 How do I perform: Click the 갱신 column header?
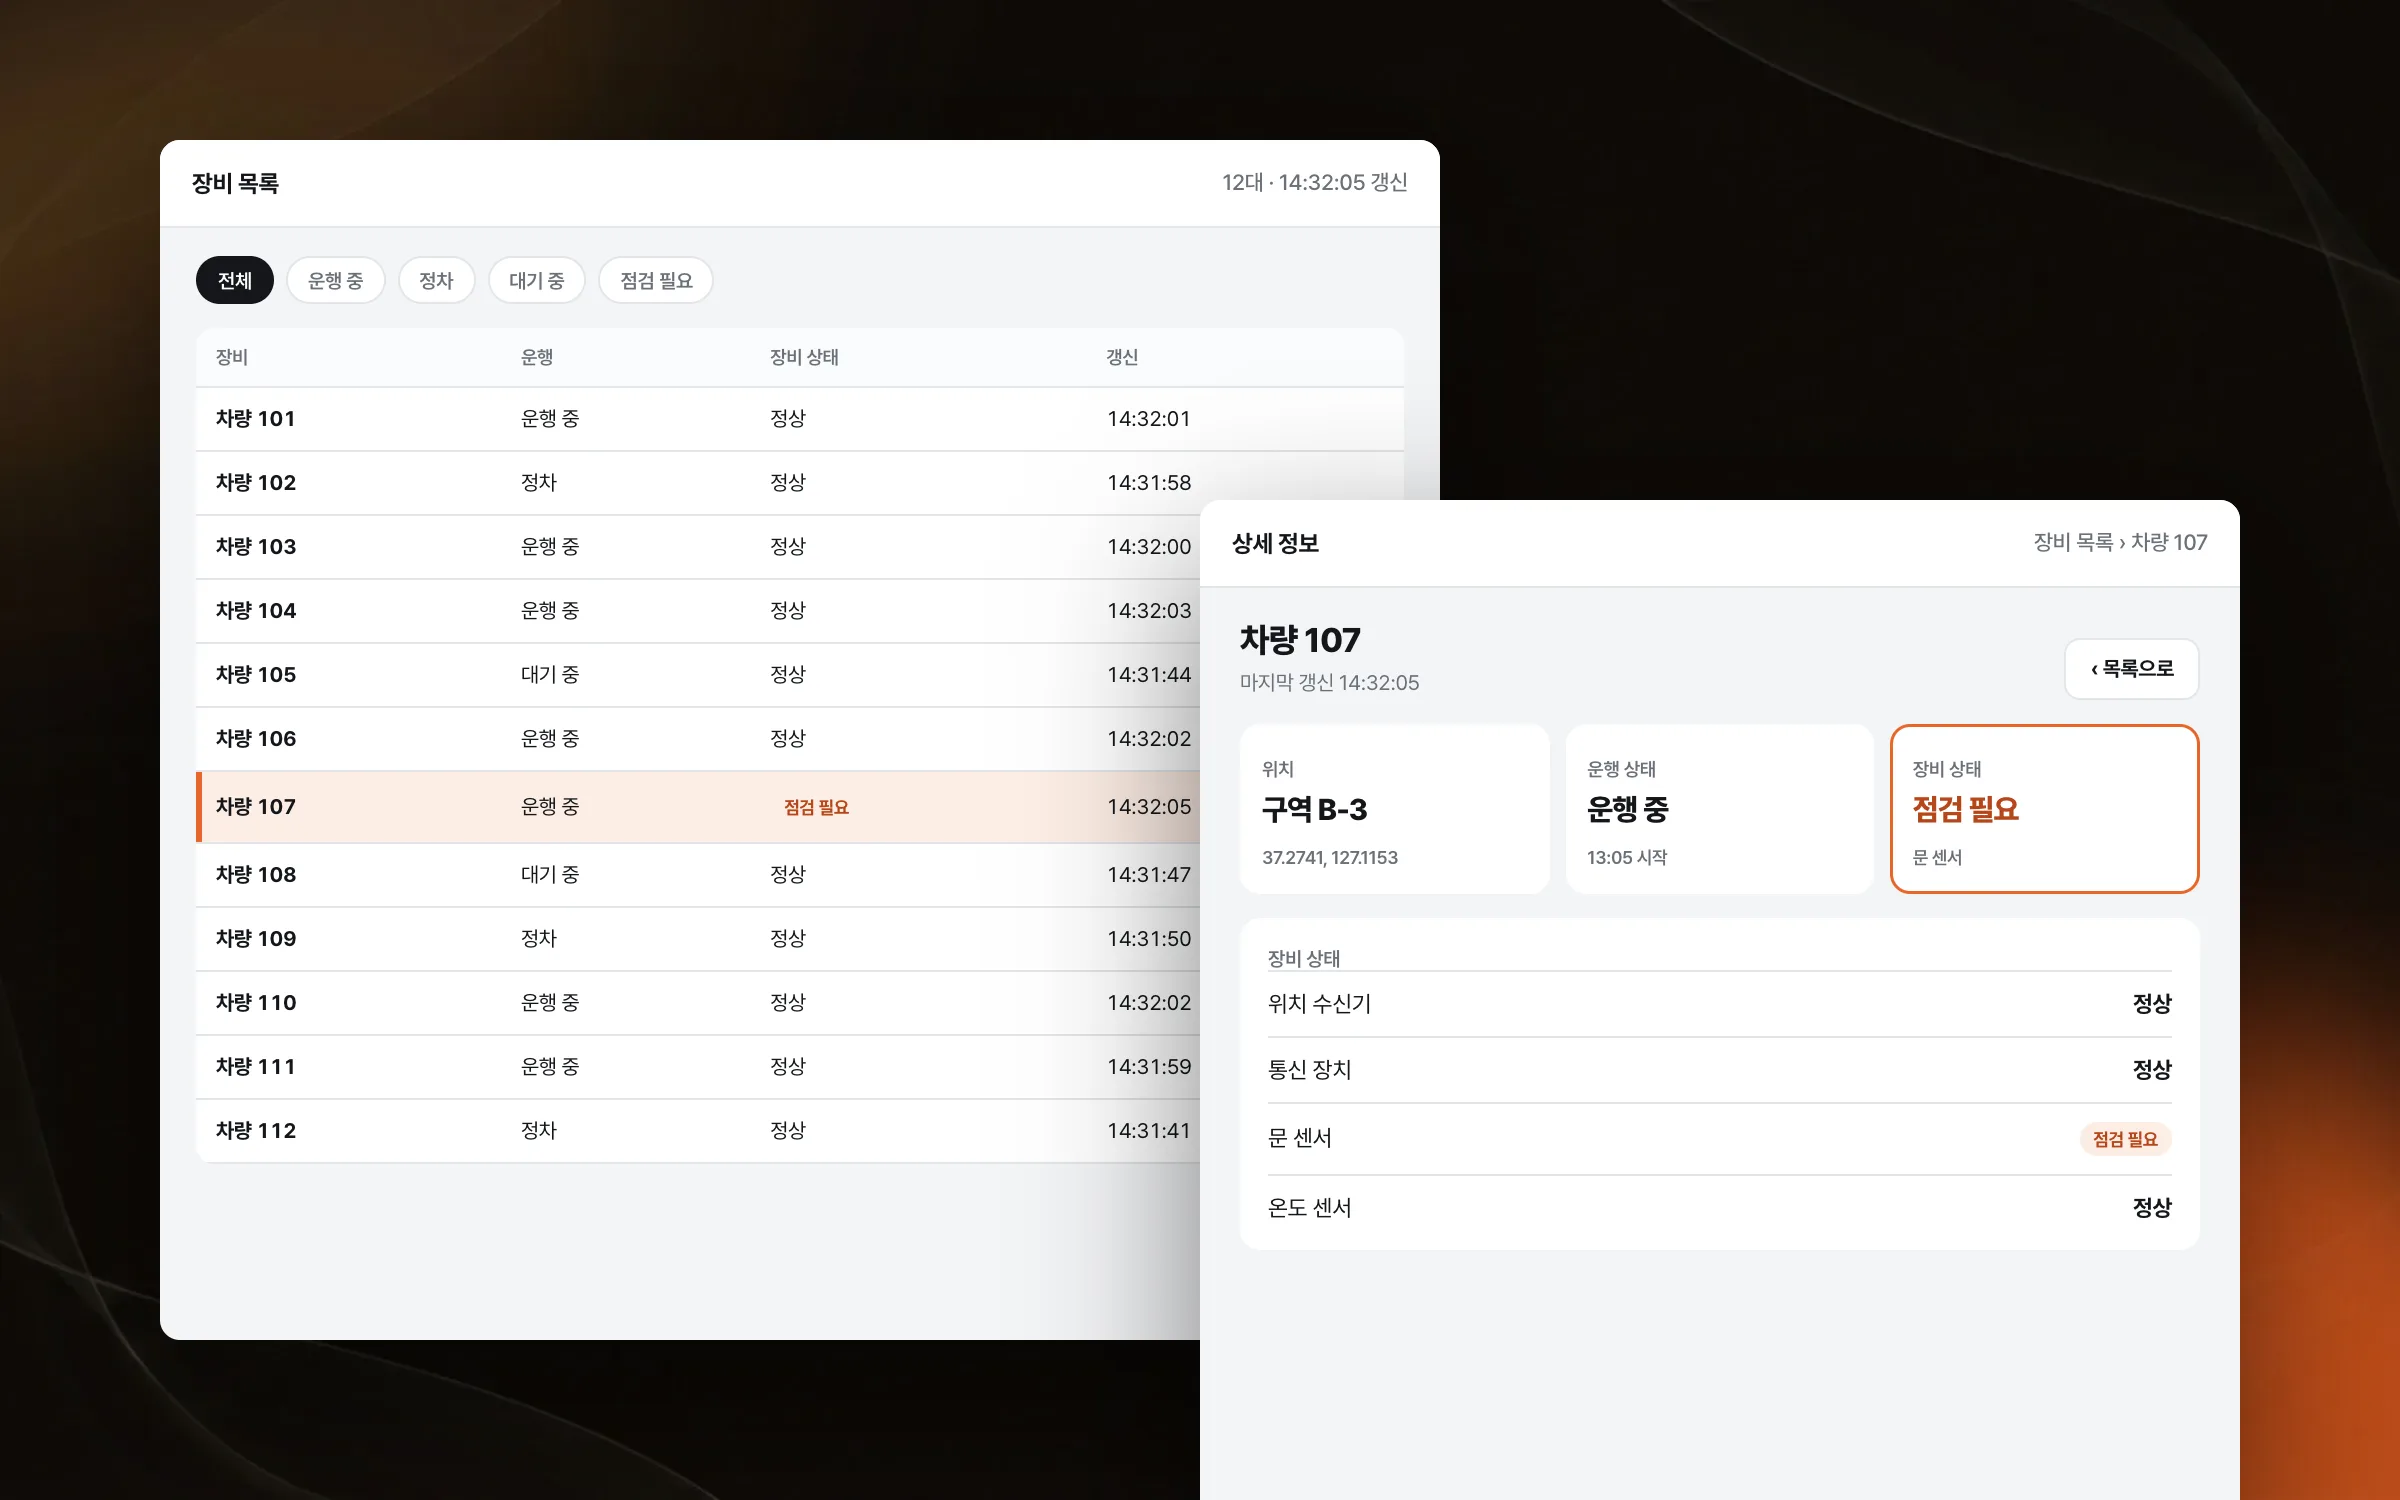pos(1122,357)
